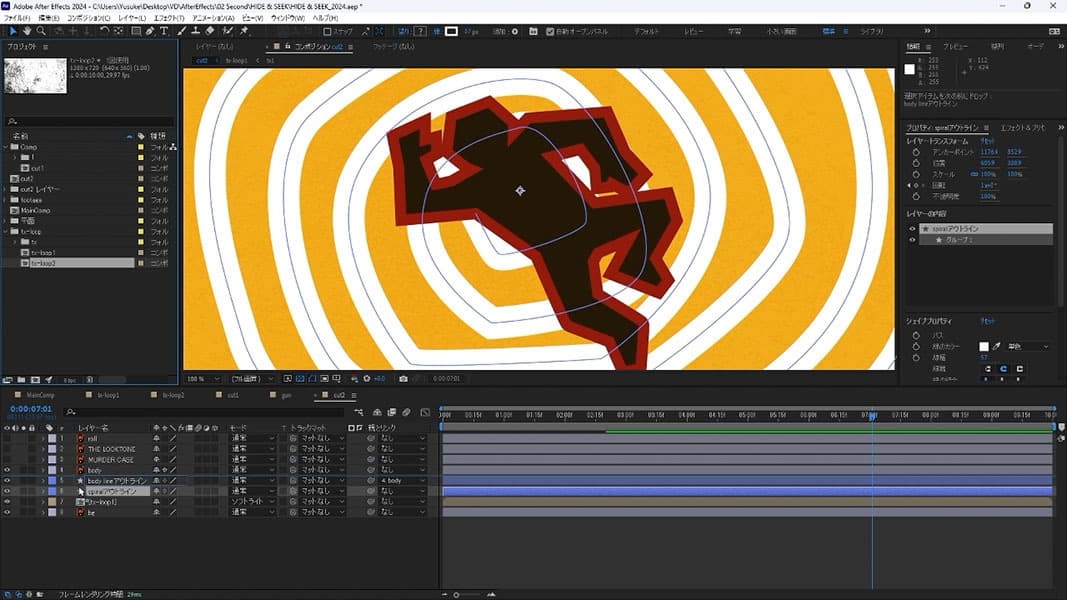1067x600 pixels.
Task: Hide the body layer with eye toggle
Action: point(7,469)
